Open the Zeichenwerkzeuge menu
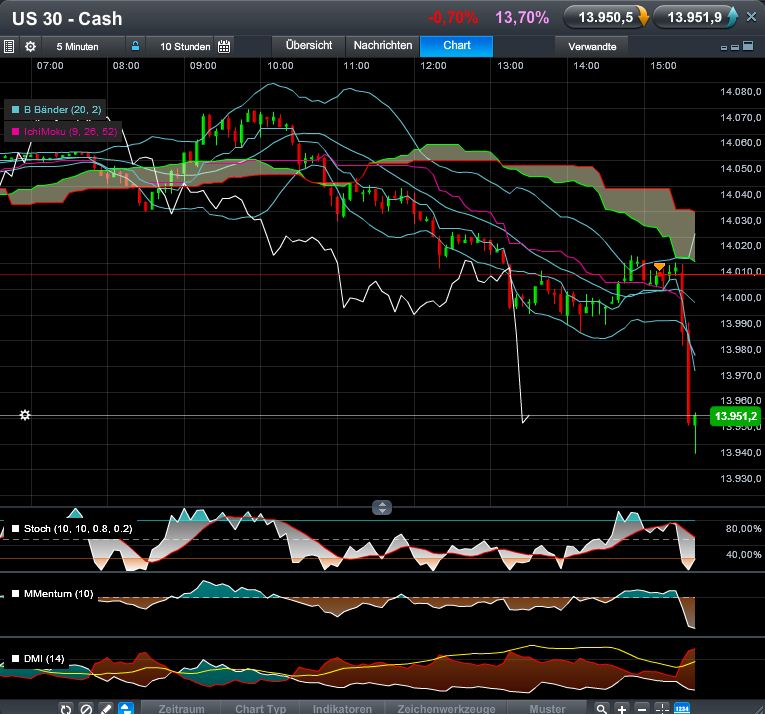The image size is (765, 714). click(x=446, y=709)
